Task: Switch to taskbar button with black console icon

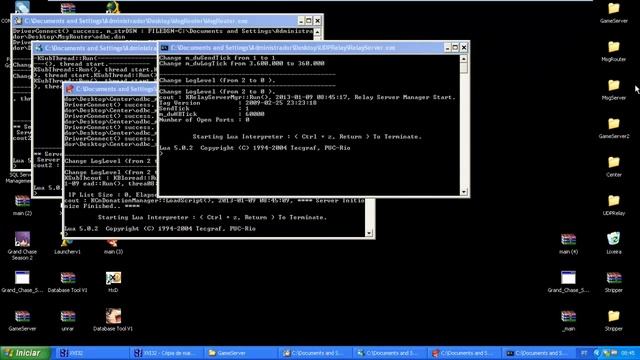Action: (x=540, y=353)
